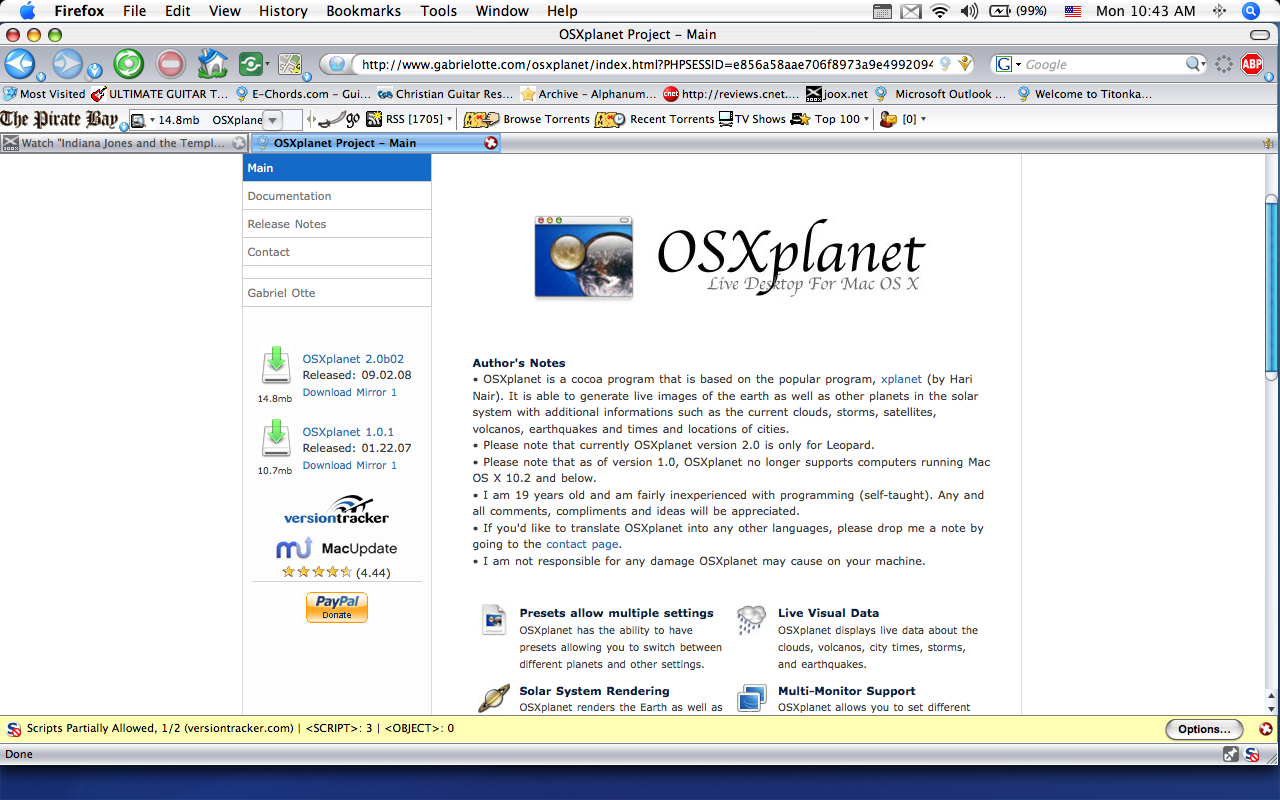Image resolution: width=1280 pixels, height=800 pixels.
Task: Click the green download icon for OSXplanet 2.0b02
Action: pos(276,365)
